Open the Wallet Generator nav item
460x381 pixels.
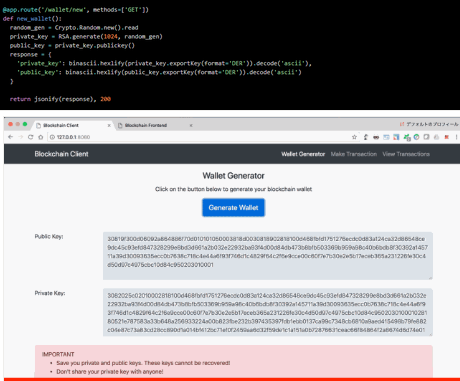[303, 154]
